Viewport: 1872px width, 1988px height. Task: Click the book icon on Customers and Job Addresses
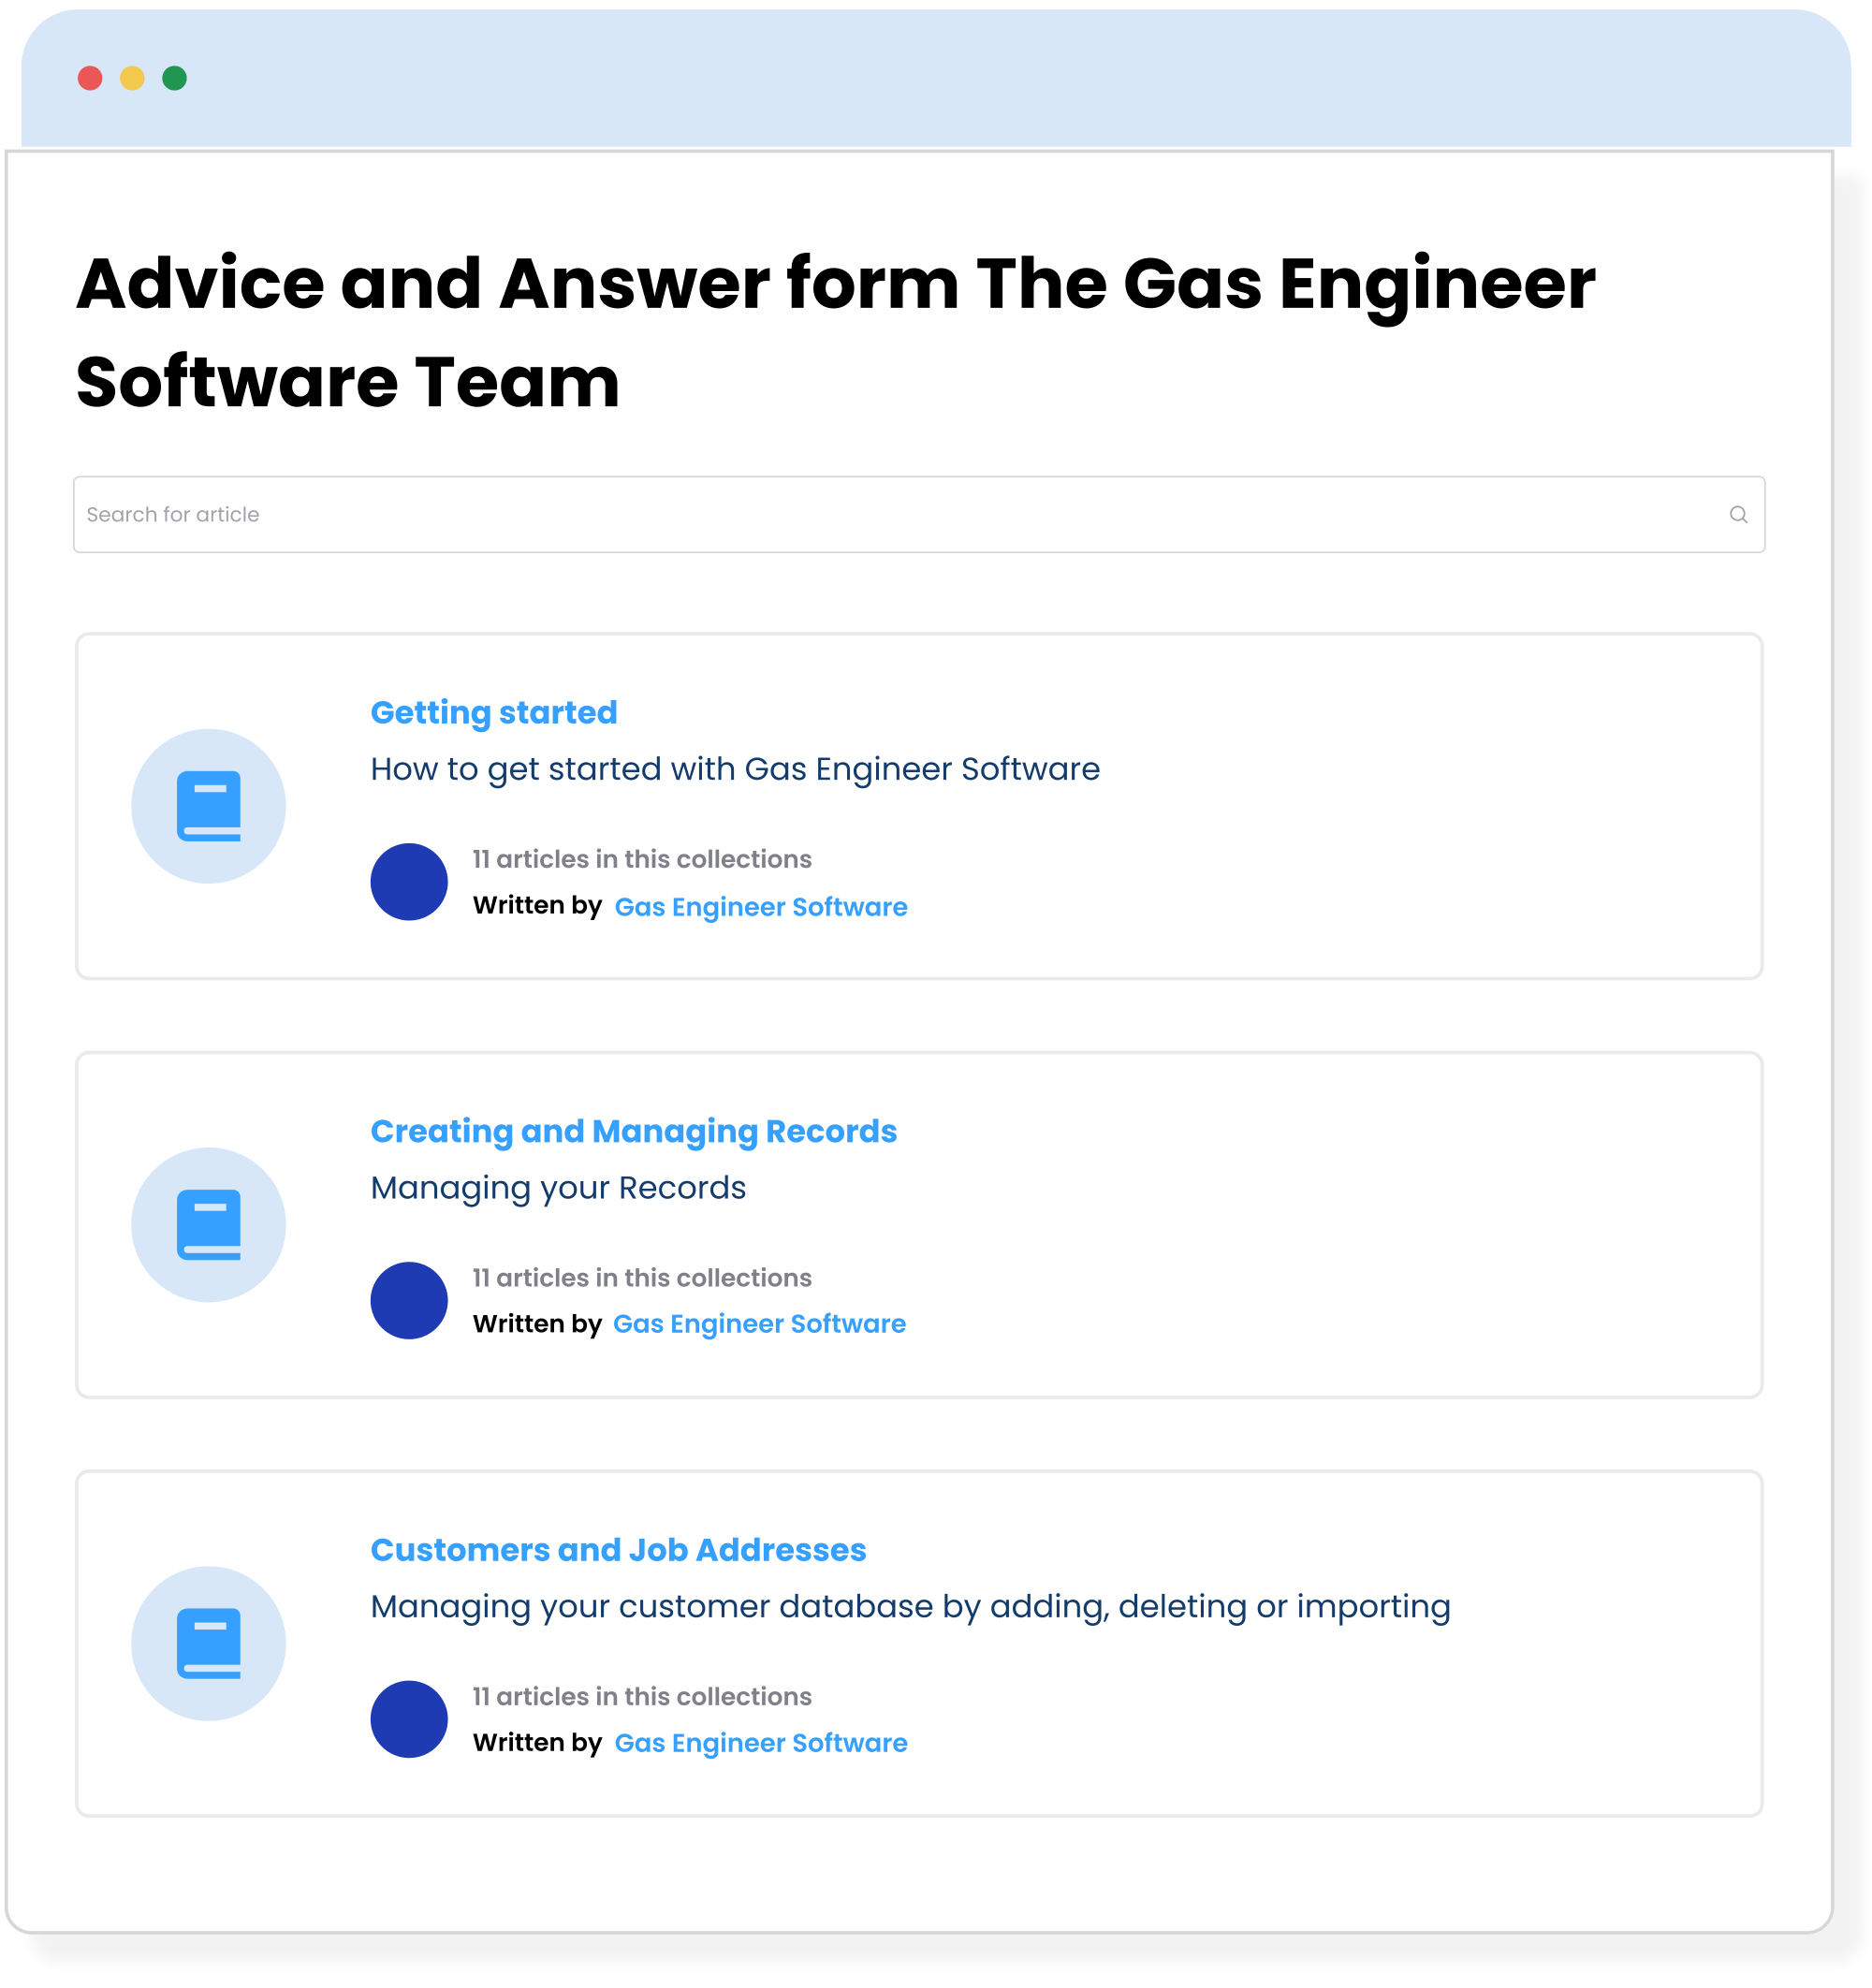[x=209, y=1643]
